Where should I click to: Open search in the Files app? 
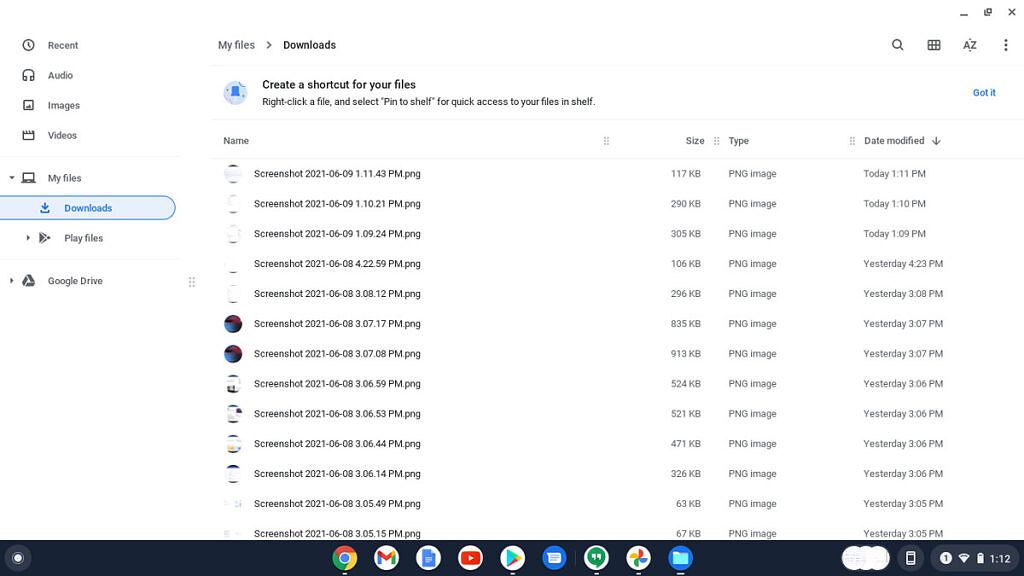tap(897, 44)
